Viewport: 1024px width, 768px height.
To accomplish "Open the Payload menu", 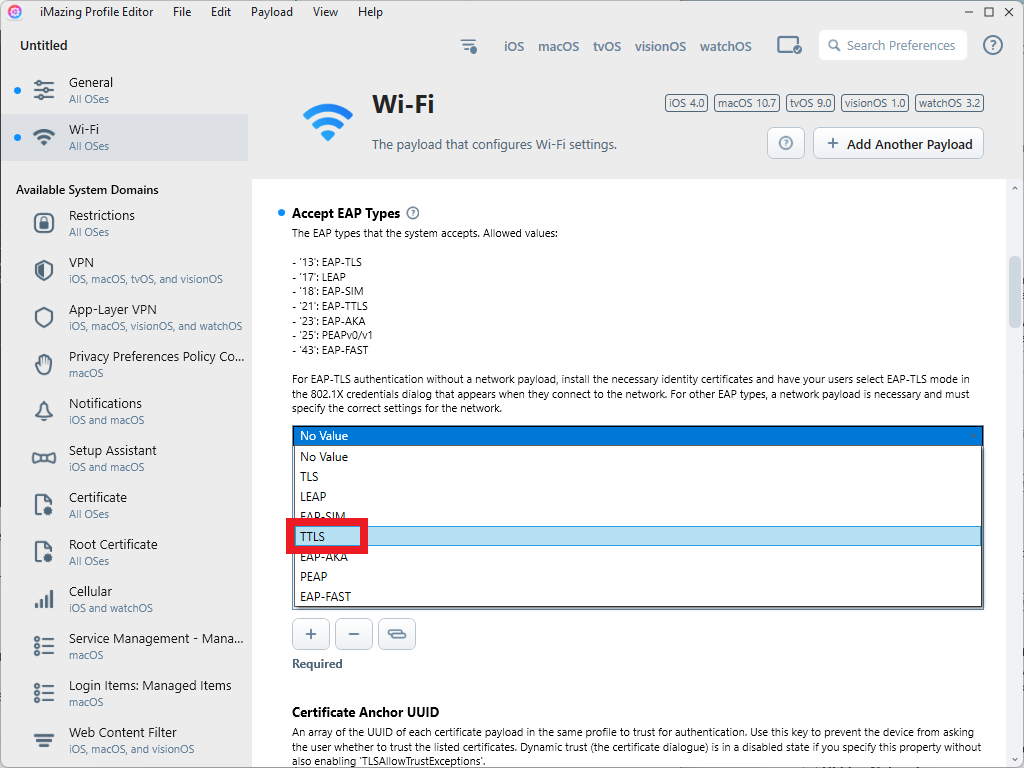I will pyautogui.click(x=272, y=12).
